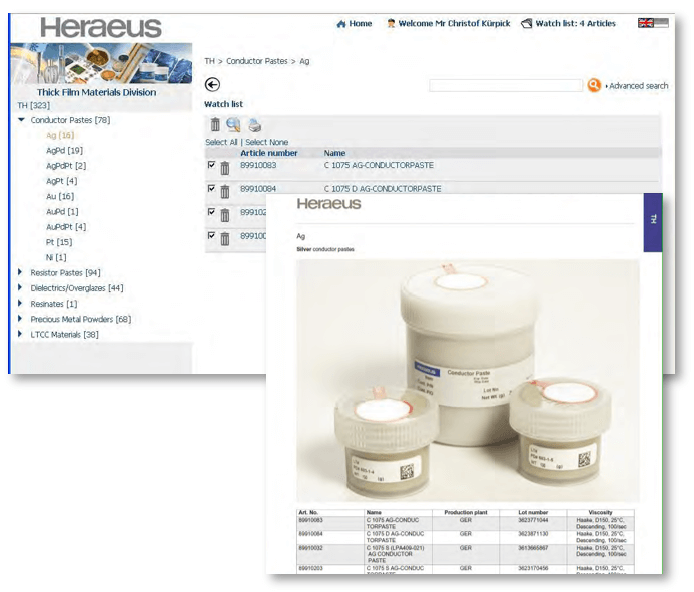This screenshot has height=592, width=694.
Task: Select AgPdPt [2] in the tree
Action: [66, 166]
